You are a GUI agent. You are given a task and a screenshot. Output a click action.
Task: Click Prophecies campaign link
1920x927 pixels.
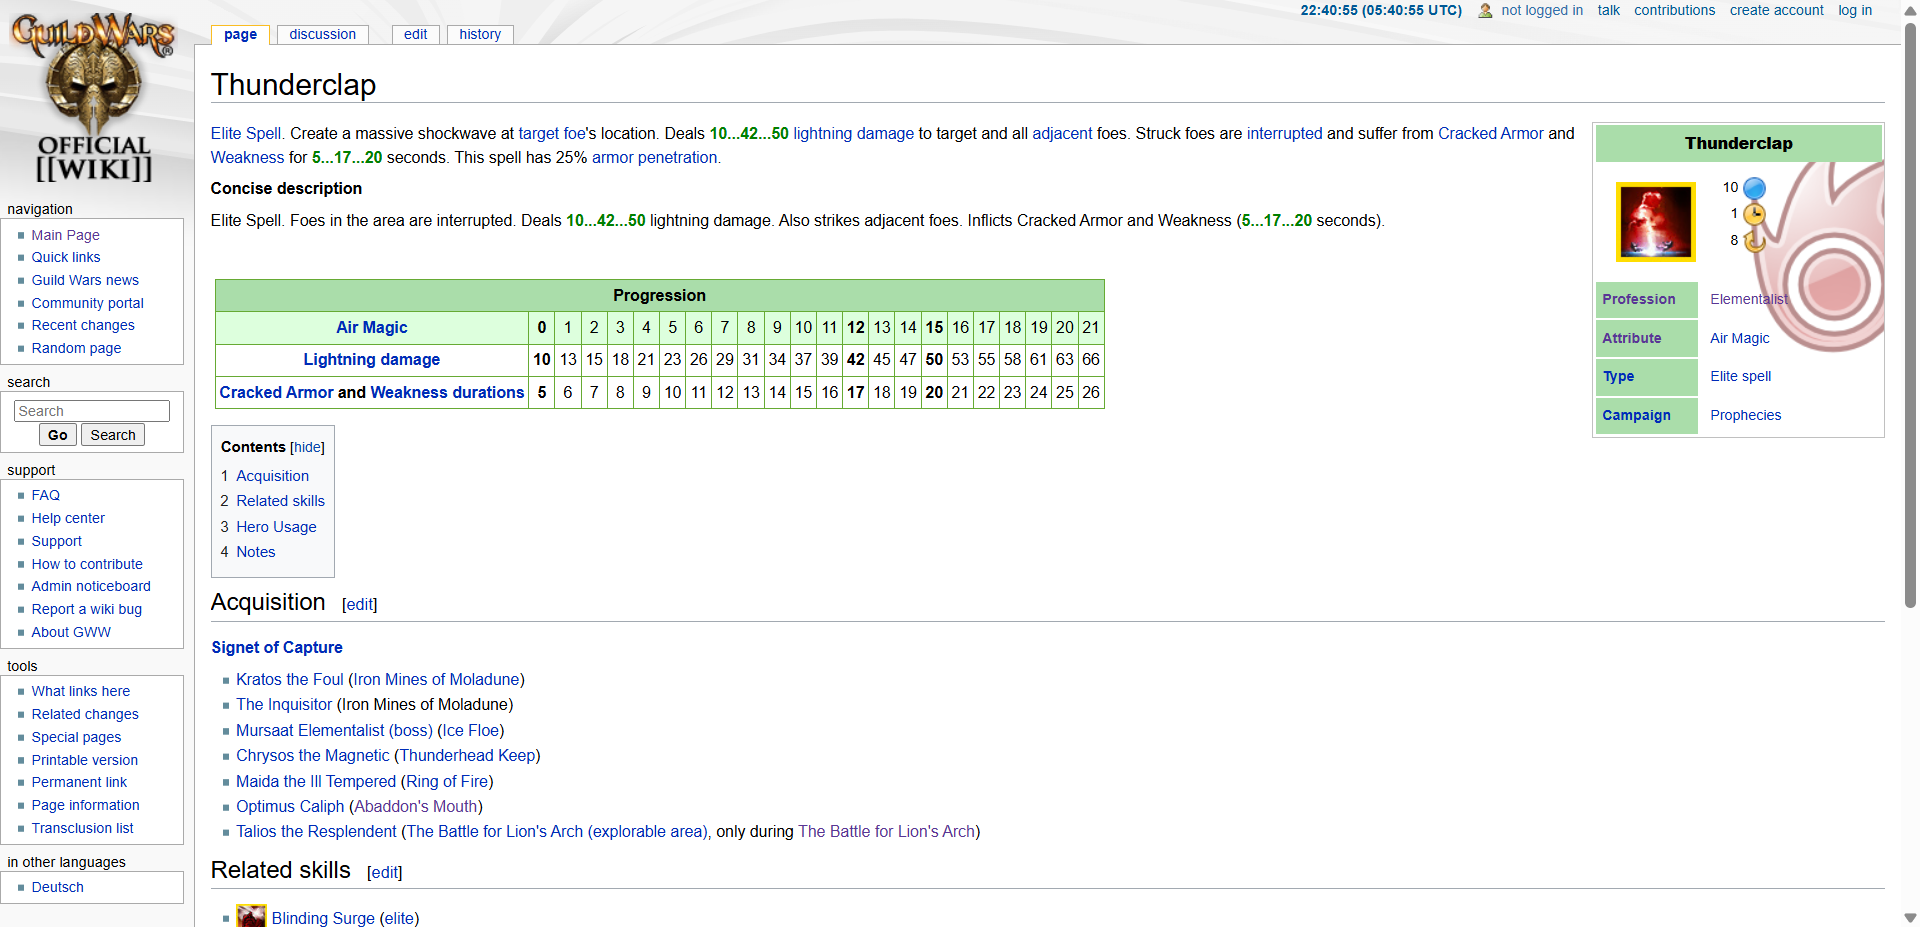[x=1745, y=415]
